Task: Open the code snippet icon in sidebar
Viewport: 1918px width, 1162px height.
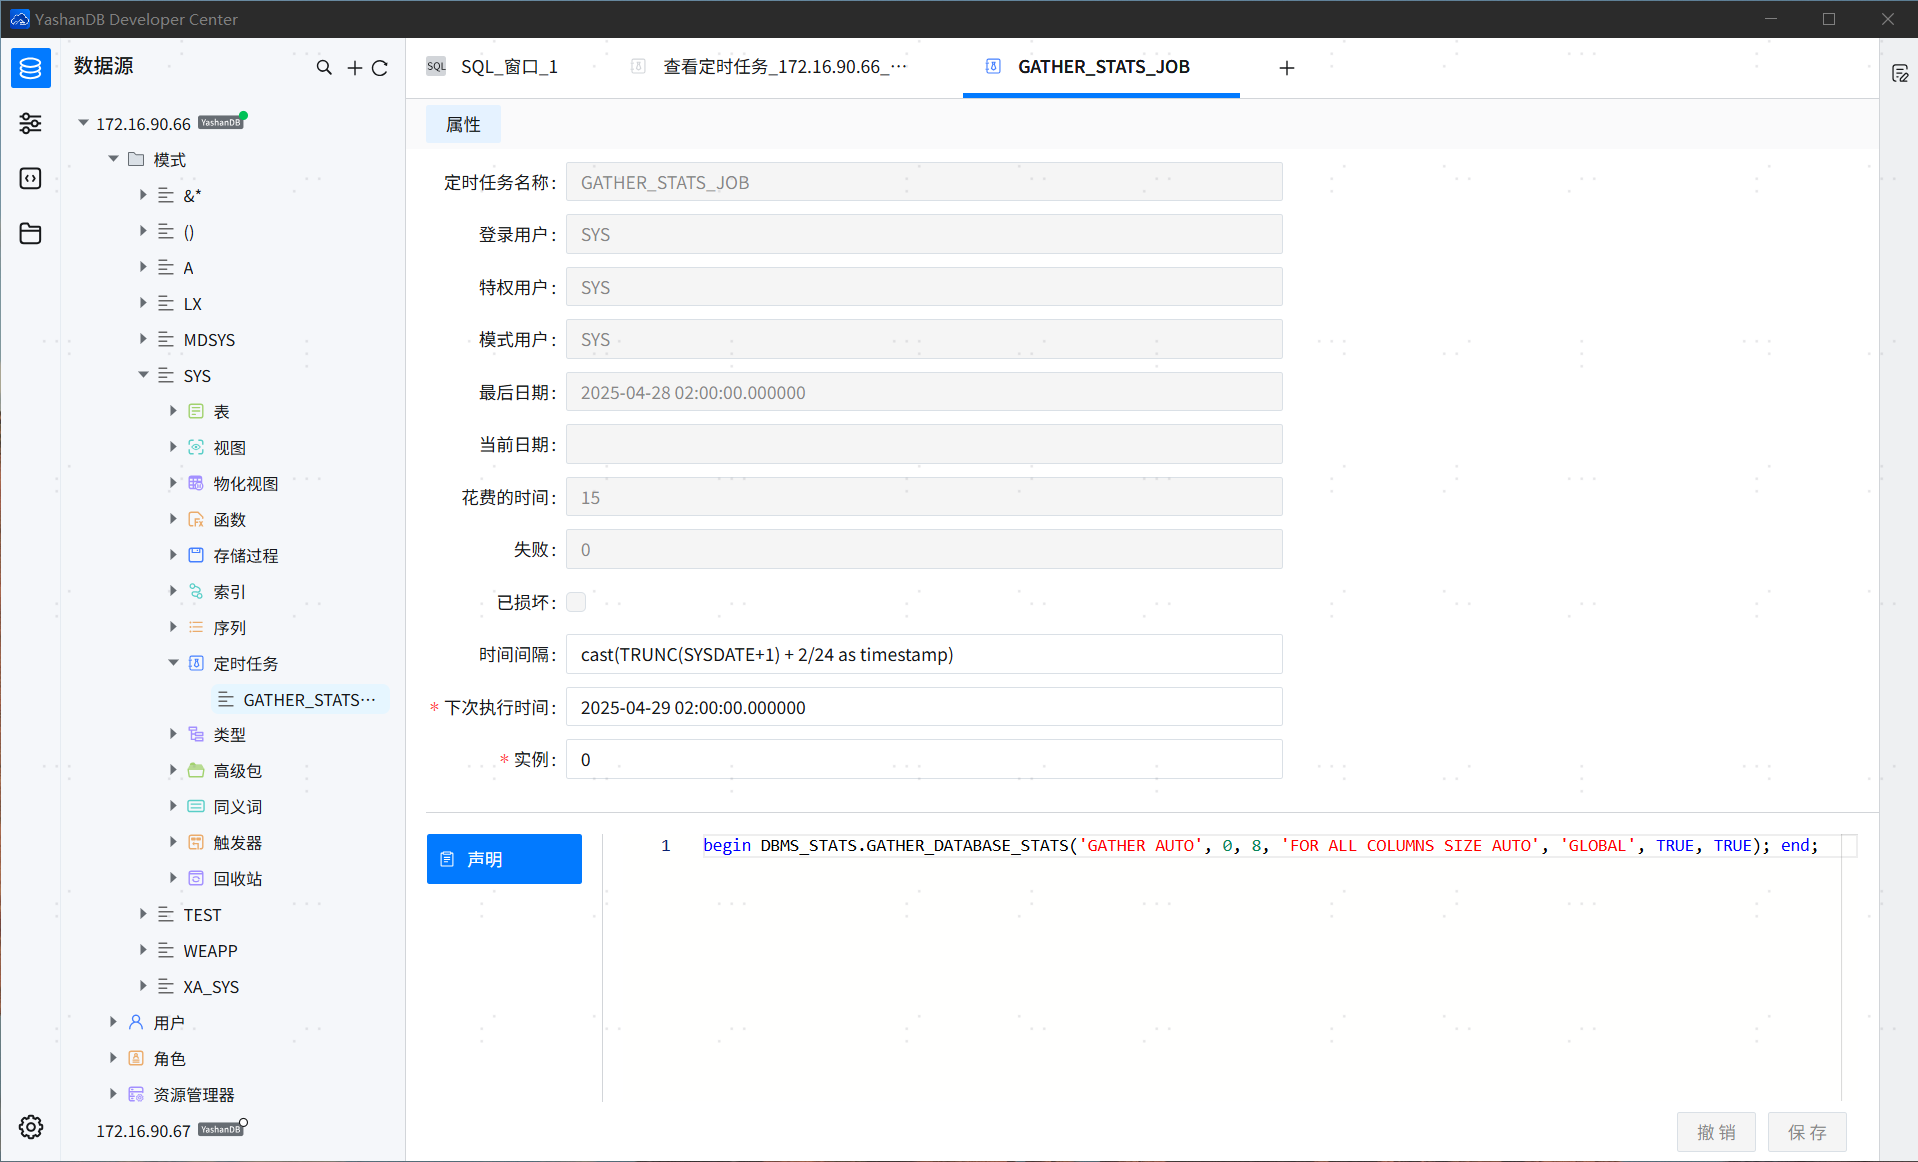Action: (31, 178)
